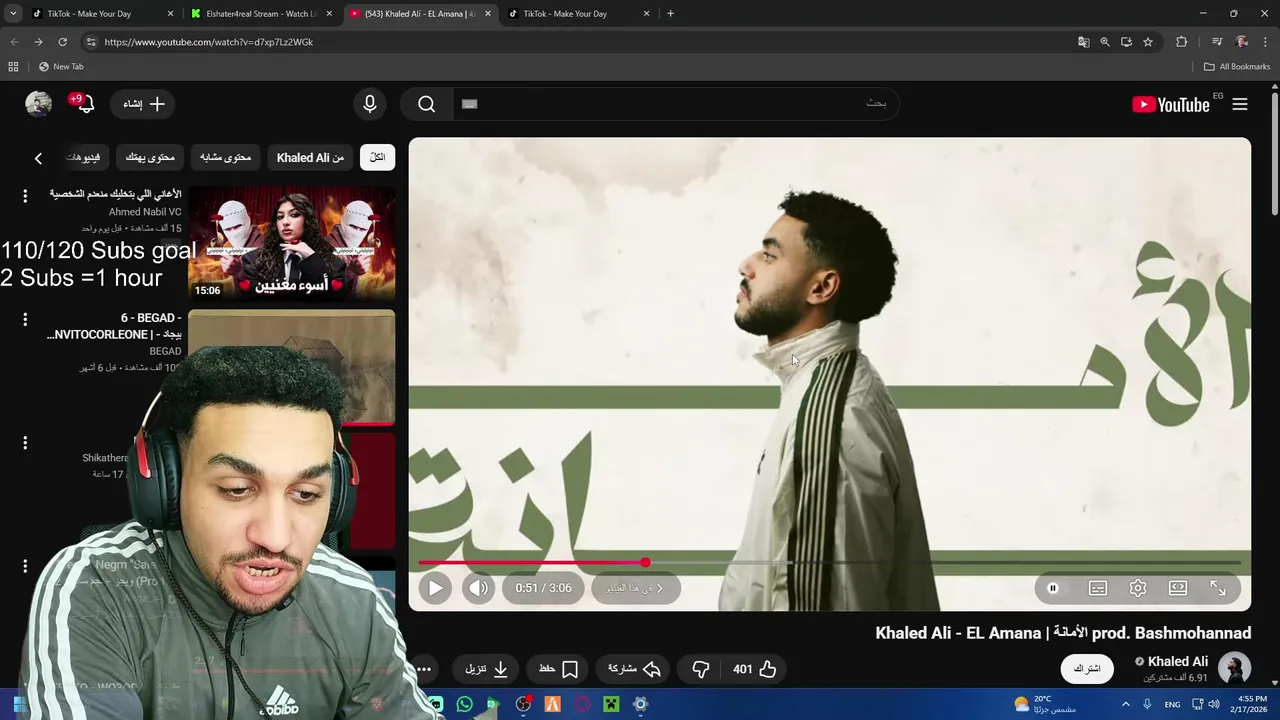Mute the video volume speaker icon
The width and height of the screenshot is (1280, 720).
pos(478,588)
